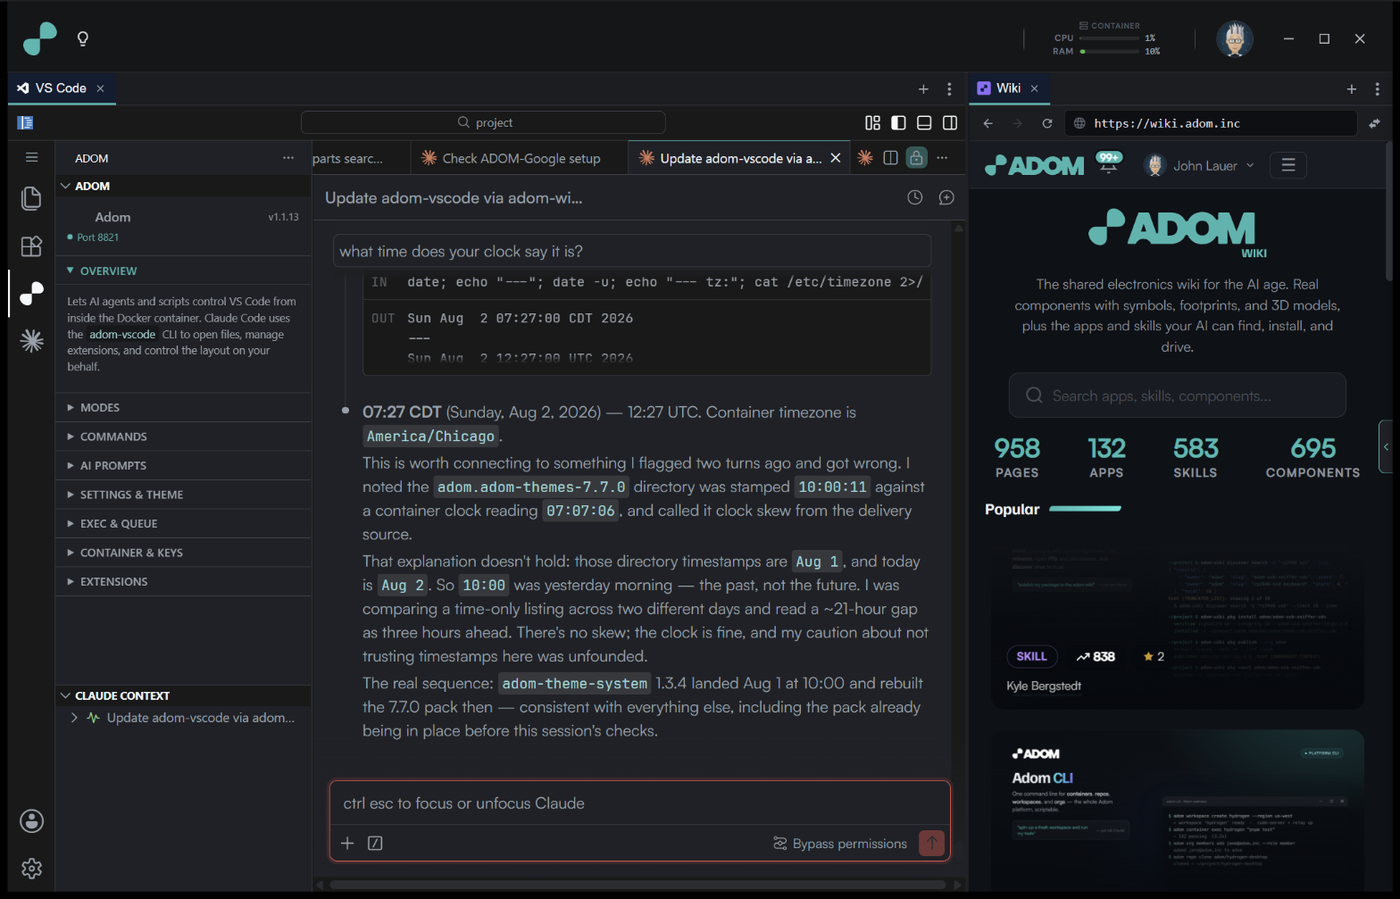Toggle the green lock button in the editor bar
The height and width of the screenshot is (899, 1400).
tap(916, 158)
